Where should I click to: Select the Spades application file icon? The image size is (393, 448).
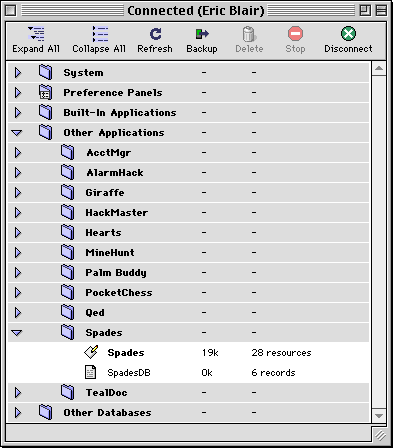[91, 352]
